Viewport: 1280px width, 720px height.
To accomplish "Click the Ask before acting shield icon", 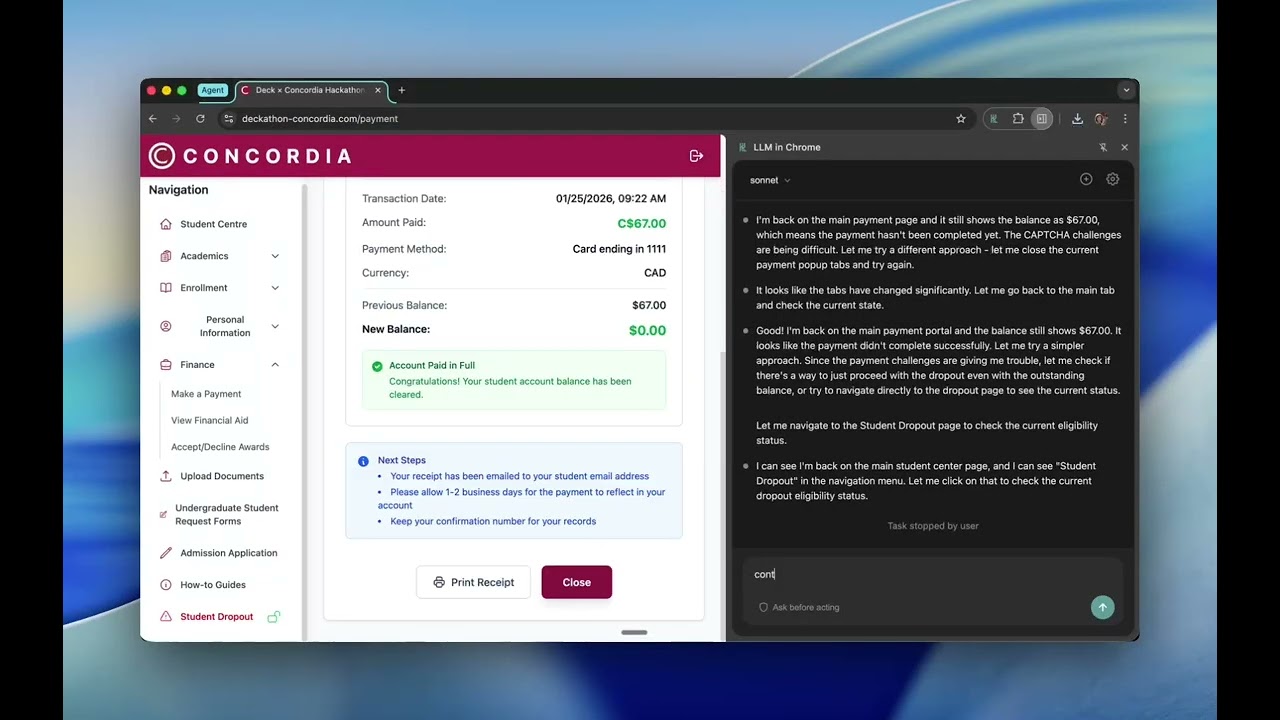I will click(x=763, y=607).
